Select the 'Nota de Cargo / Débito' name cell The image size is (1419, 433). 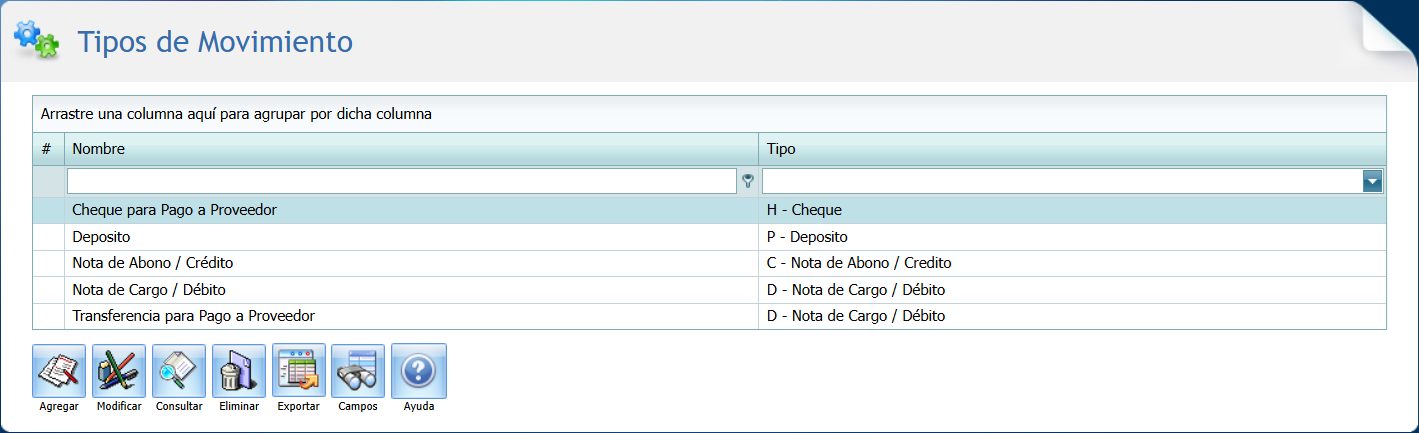coord(411,290)
